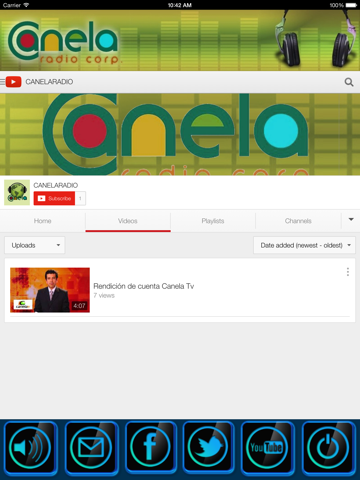Viewport: 360px width, 480px height.
Task: Switch to the Home tab
Action: tap(43, 221)
